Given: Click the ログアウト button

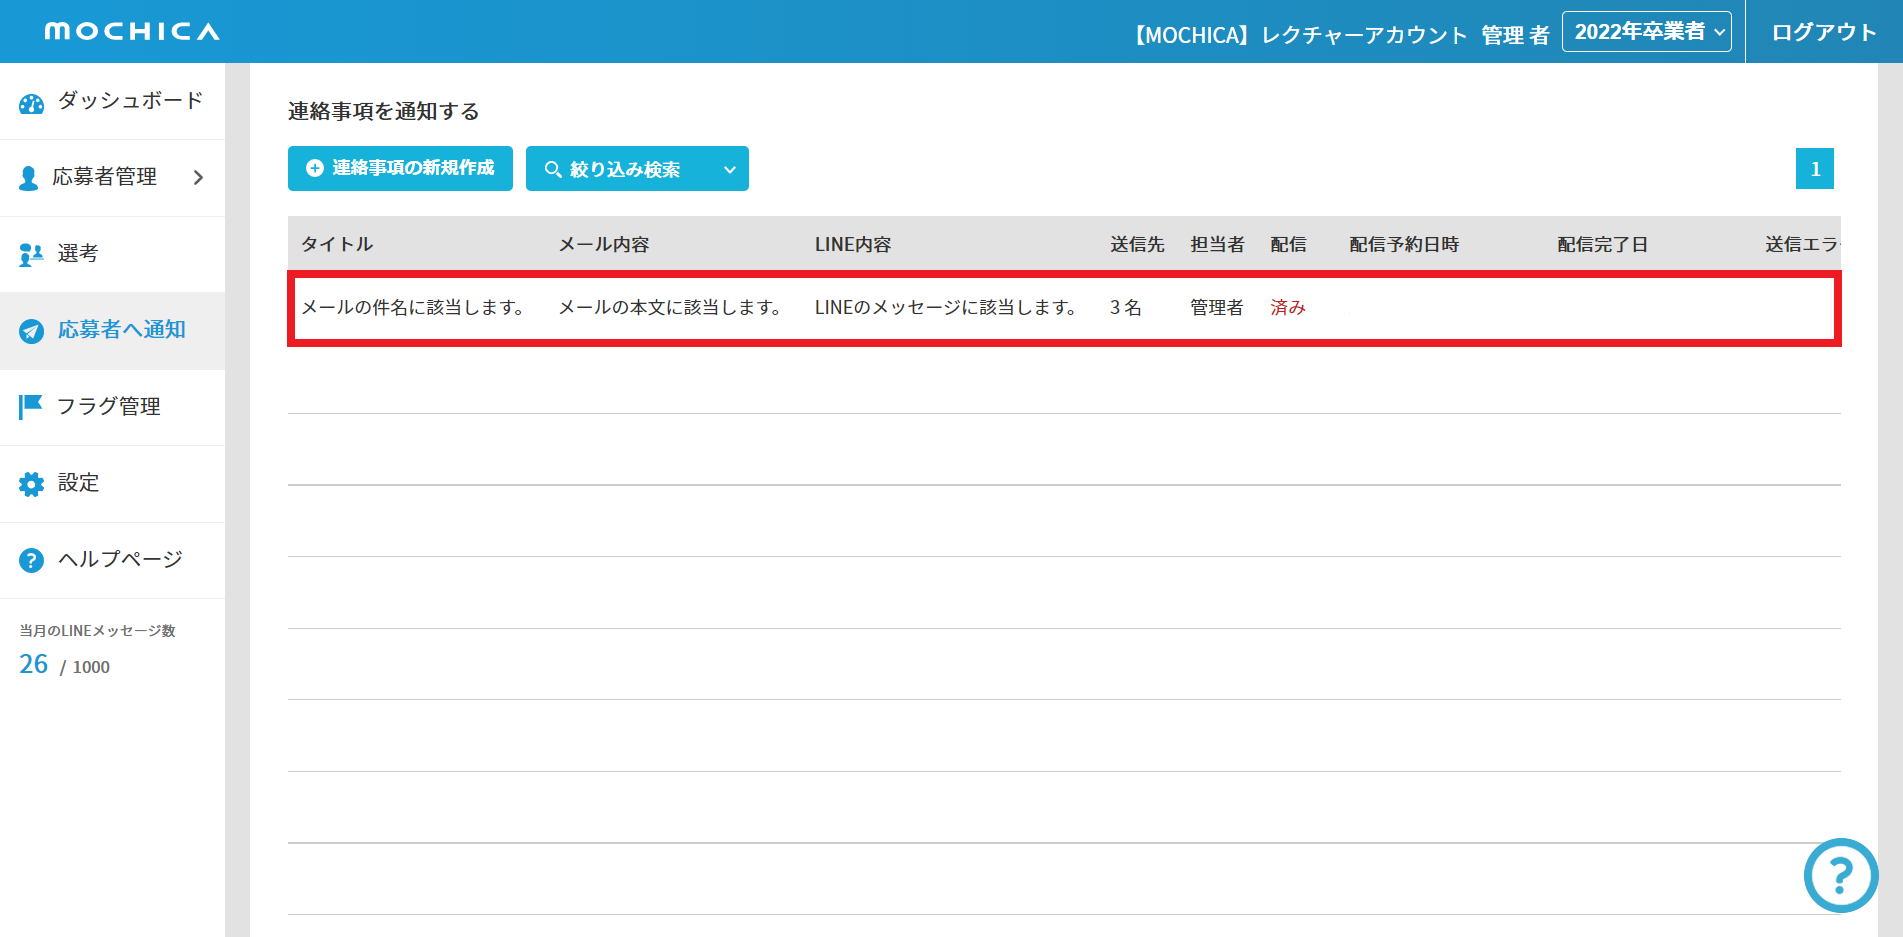Looking at the screenshot, I should point(1823,32).
